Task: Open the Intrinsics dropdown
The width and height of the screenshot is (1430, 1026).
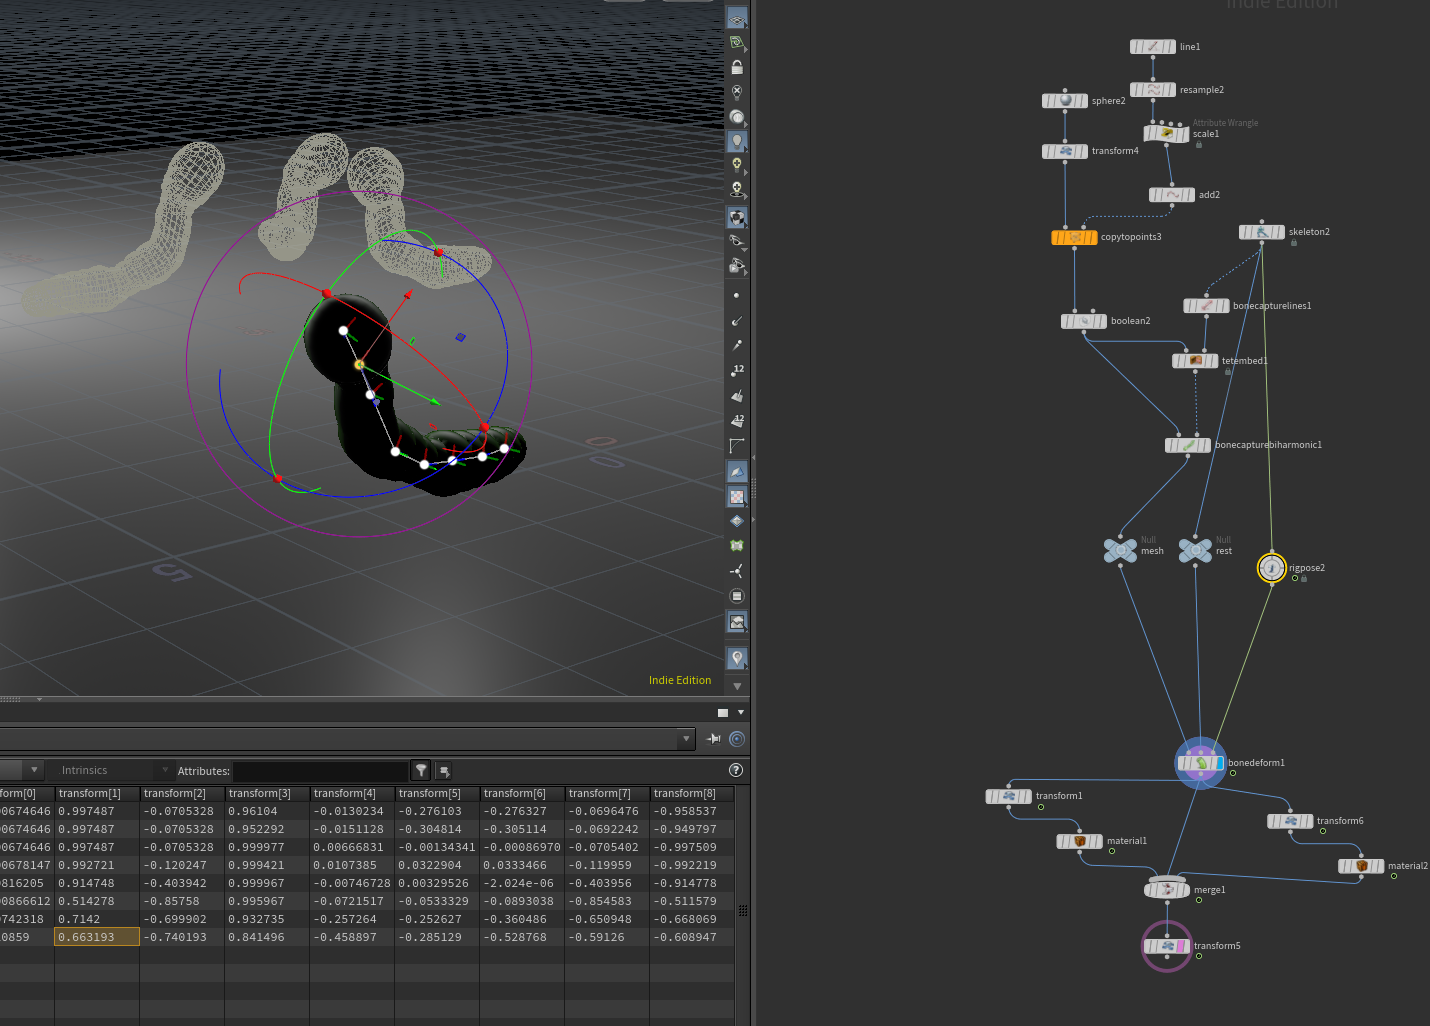Action: point(112,770)
